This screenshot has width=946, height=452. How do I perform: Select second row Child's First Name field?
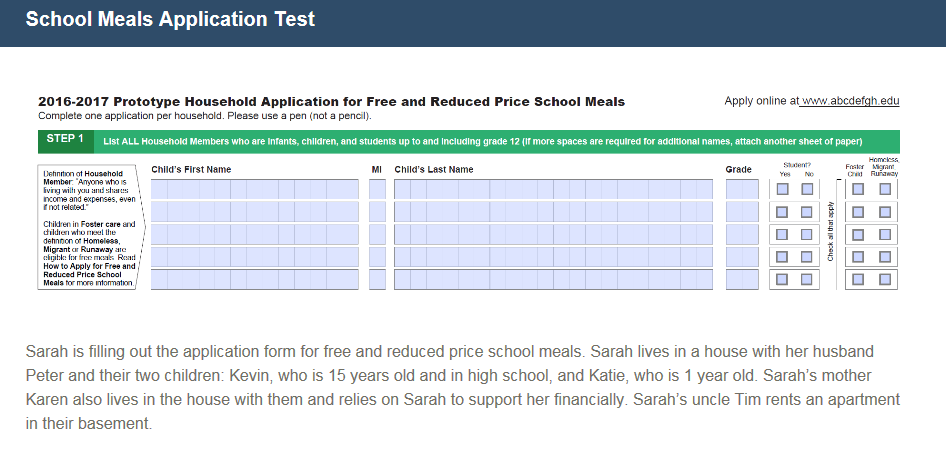(254, 212)
